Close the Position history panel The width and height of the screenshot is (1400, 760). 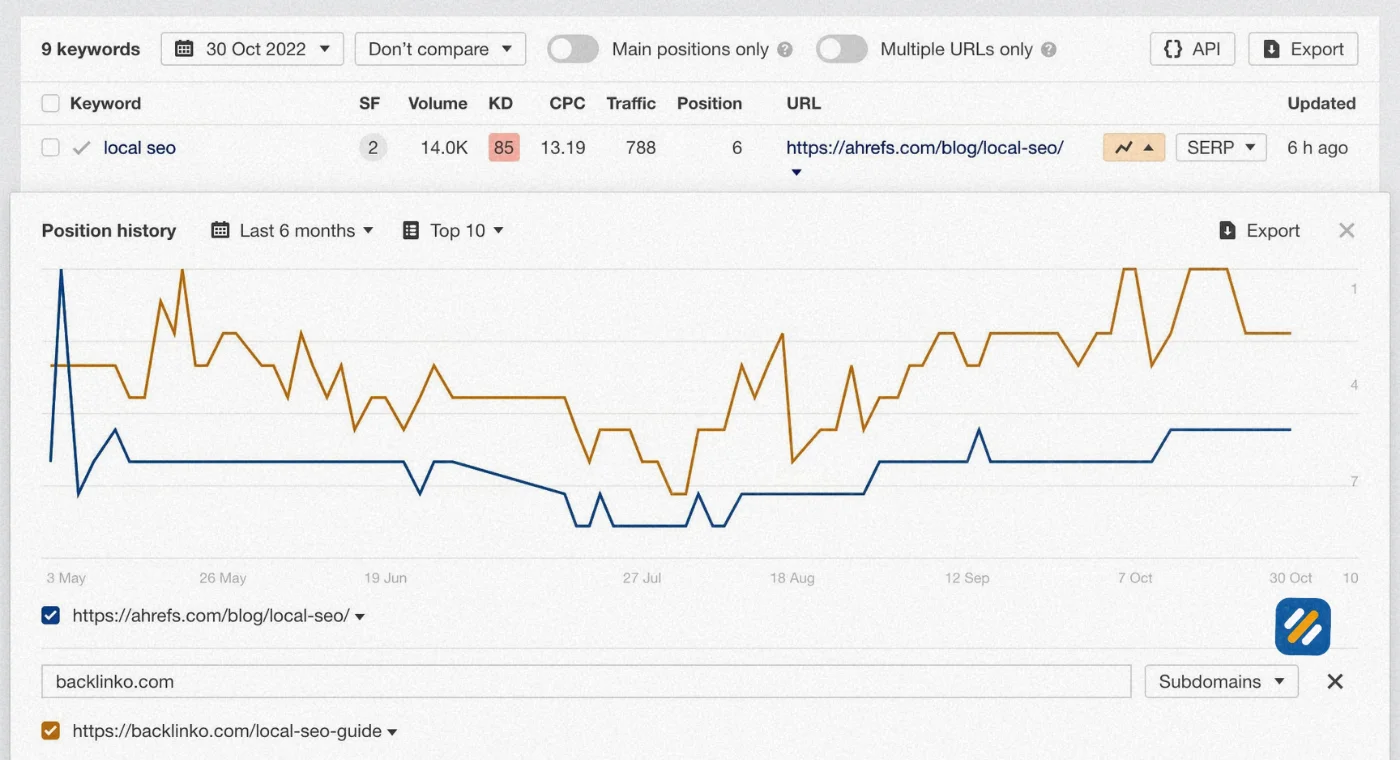[1347, 231]
